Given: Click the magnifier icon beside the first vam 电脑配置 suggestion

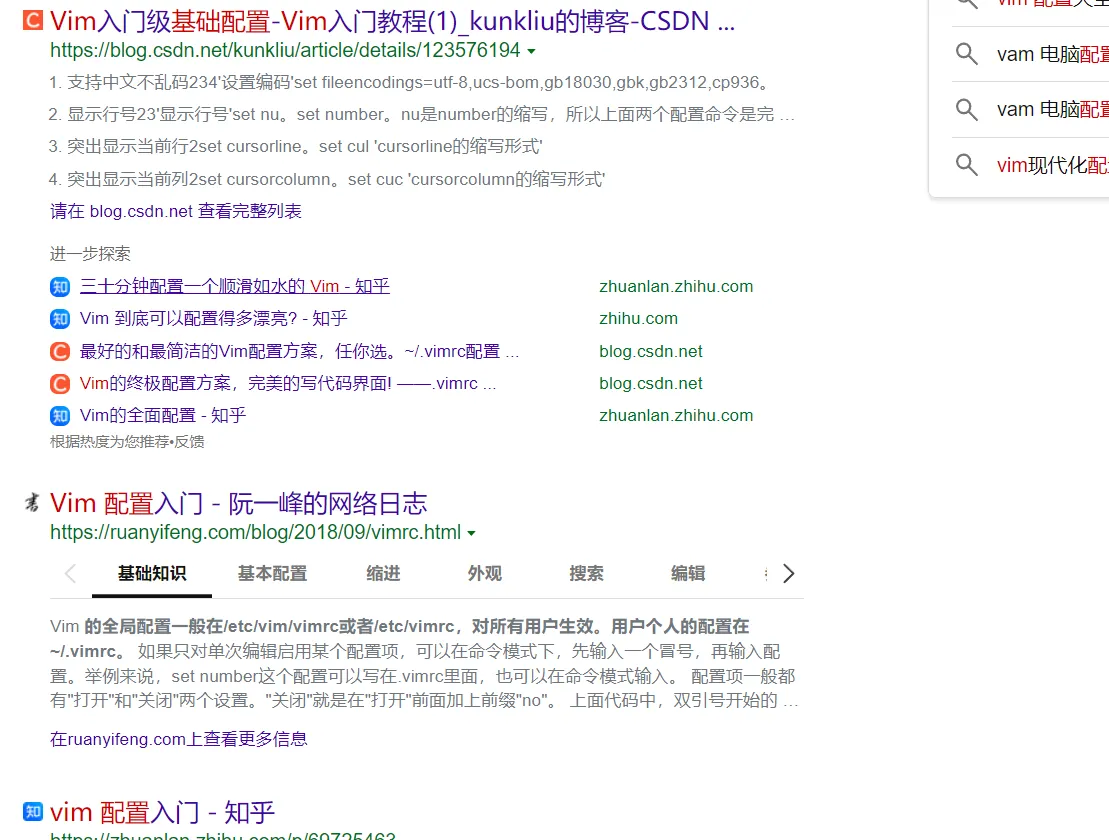Looking at the screenshot, I should tap(966, 54).
